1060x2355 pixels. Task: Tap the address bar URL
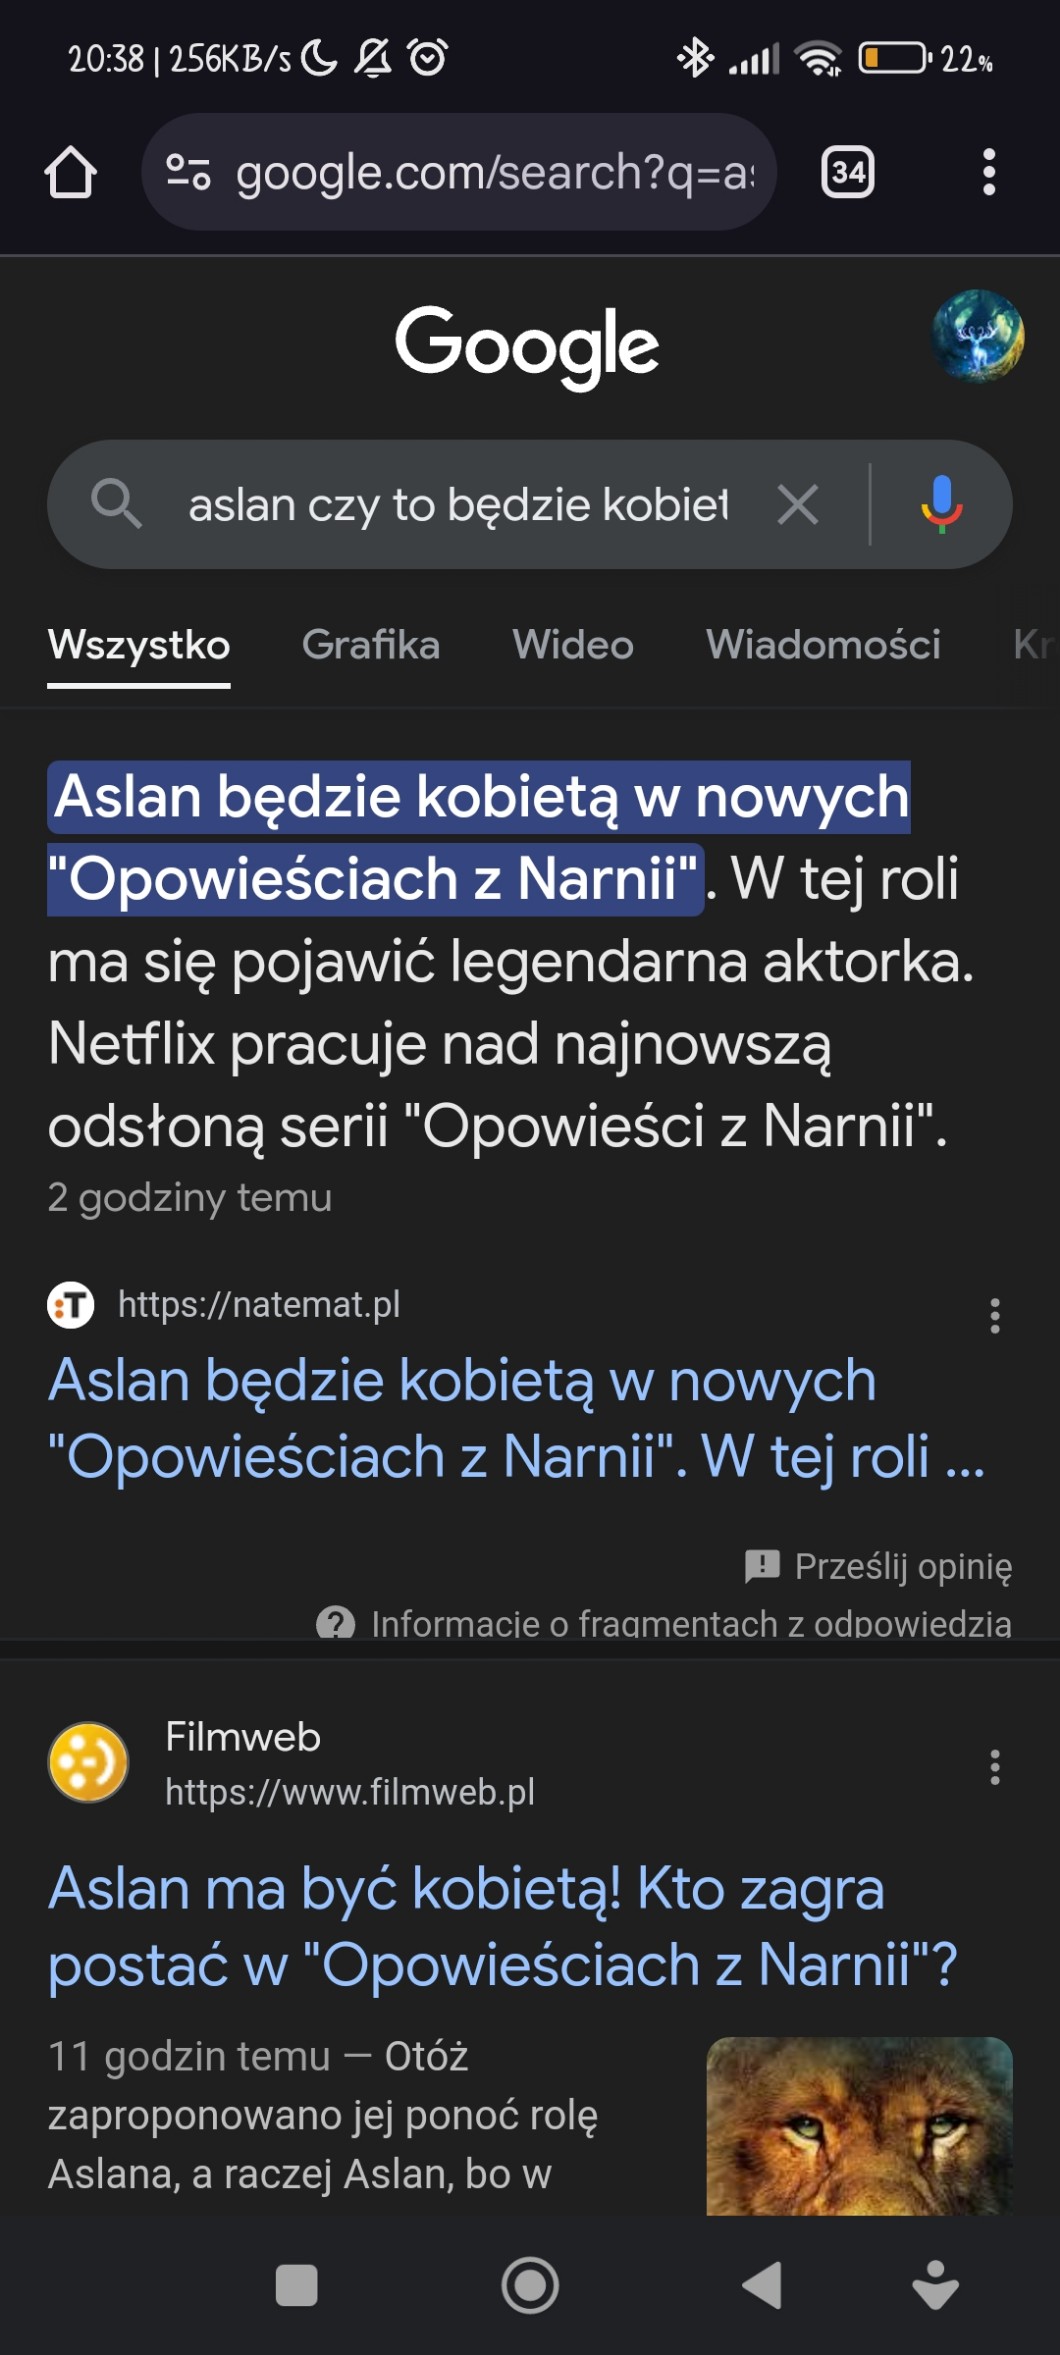click(494, 173)
